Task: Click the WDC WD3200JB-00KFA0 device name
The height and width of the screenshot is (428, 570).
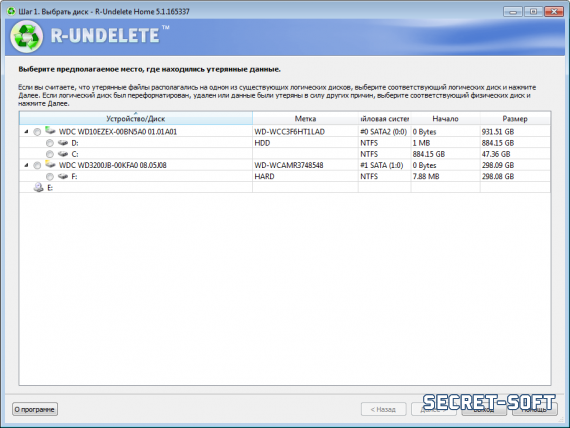Action: 113,165
